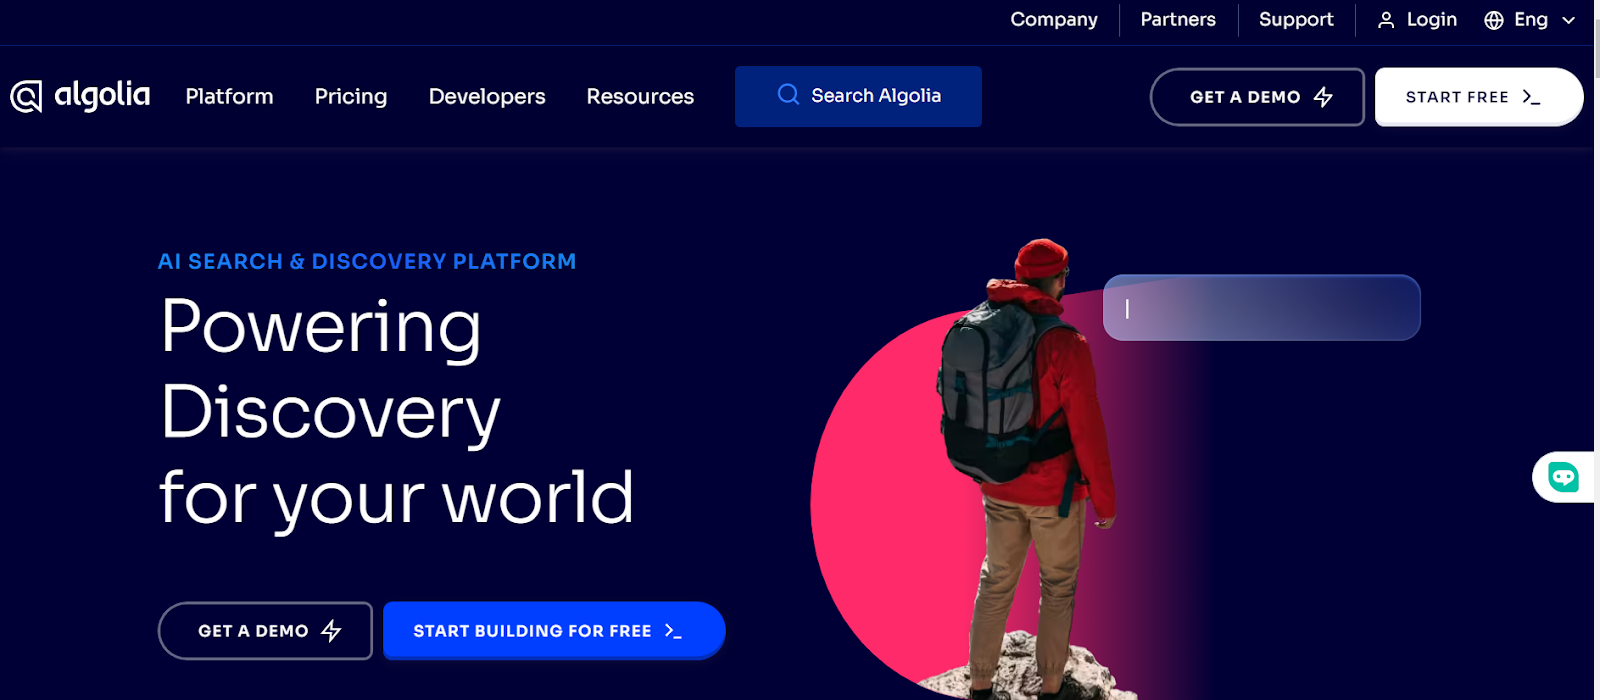
Task: Click the algolia wordmark text
Action: [102, 95]
